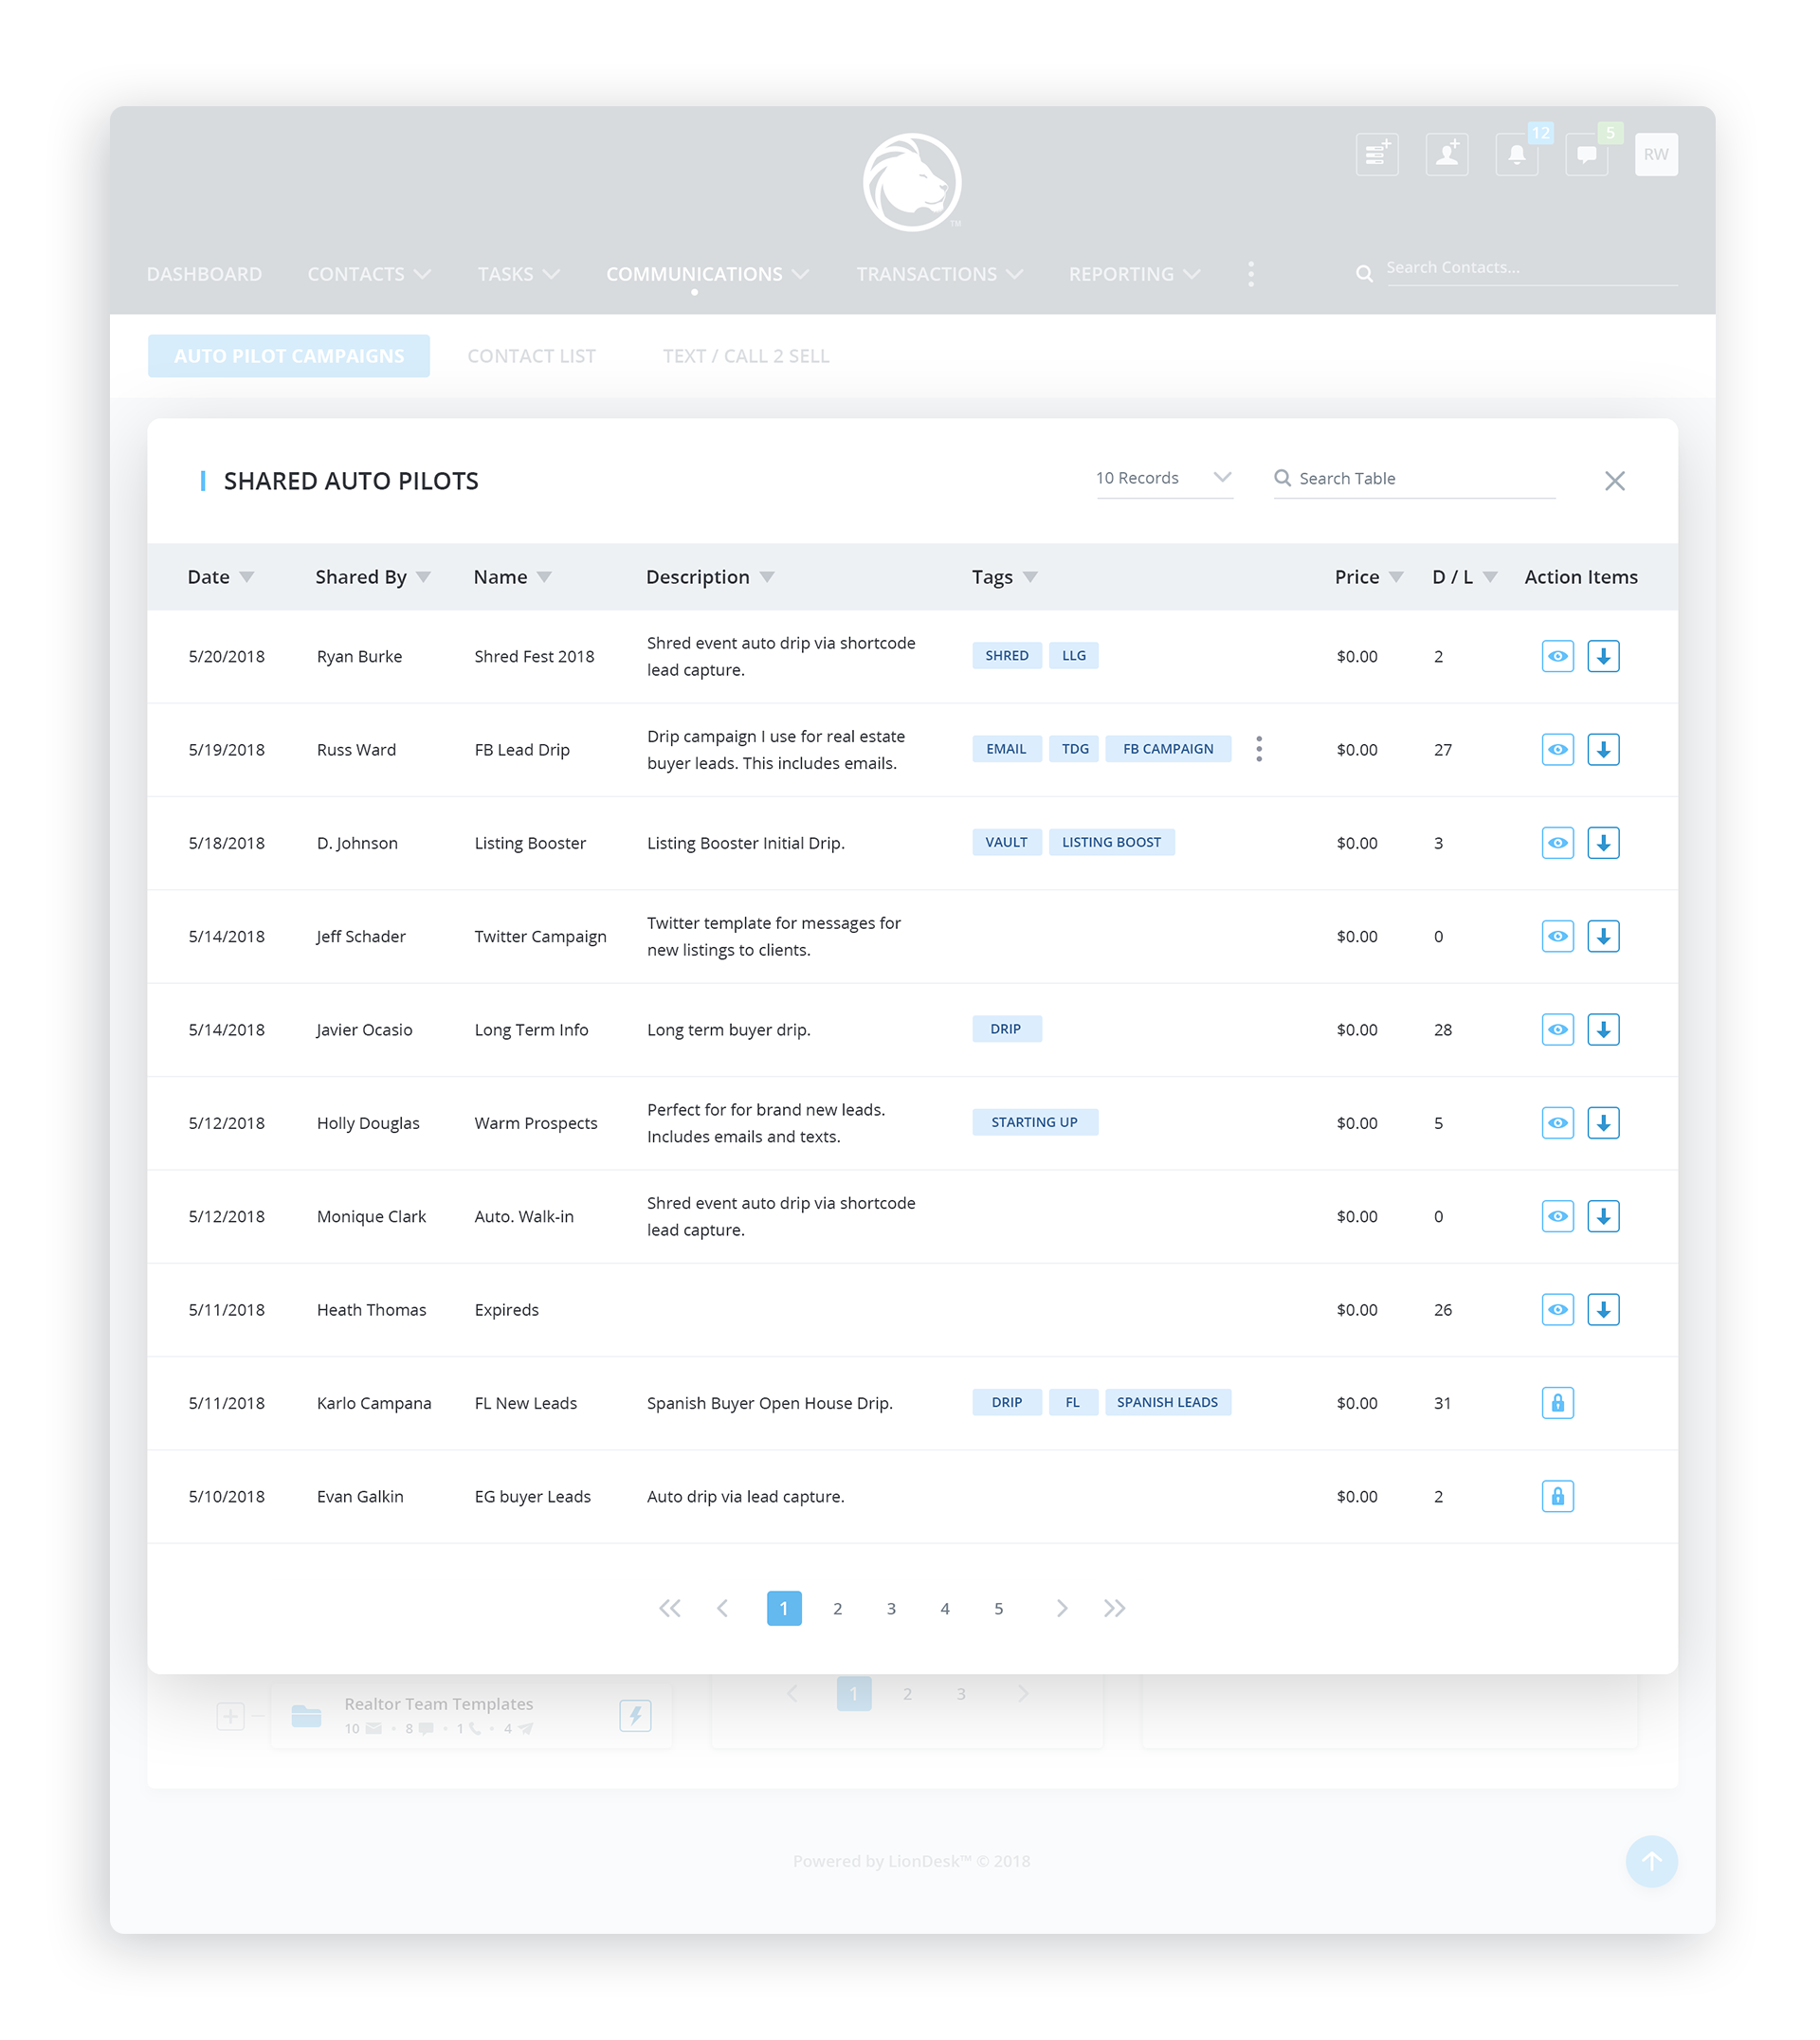The width and height of the screenshot is (1820, 2040).
Task: Preview FB Lead Drip with eye icon
Action: pos(1557,749)
